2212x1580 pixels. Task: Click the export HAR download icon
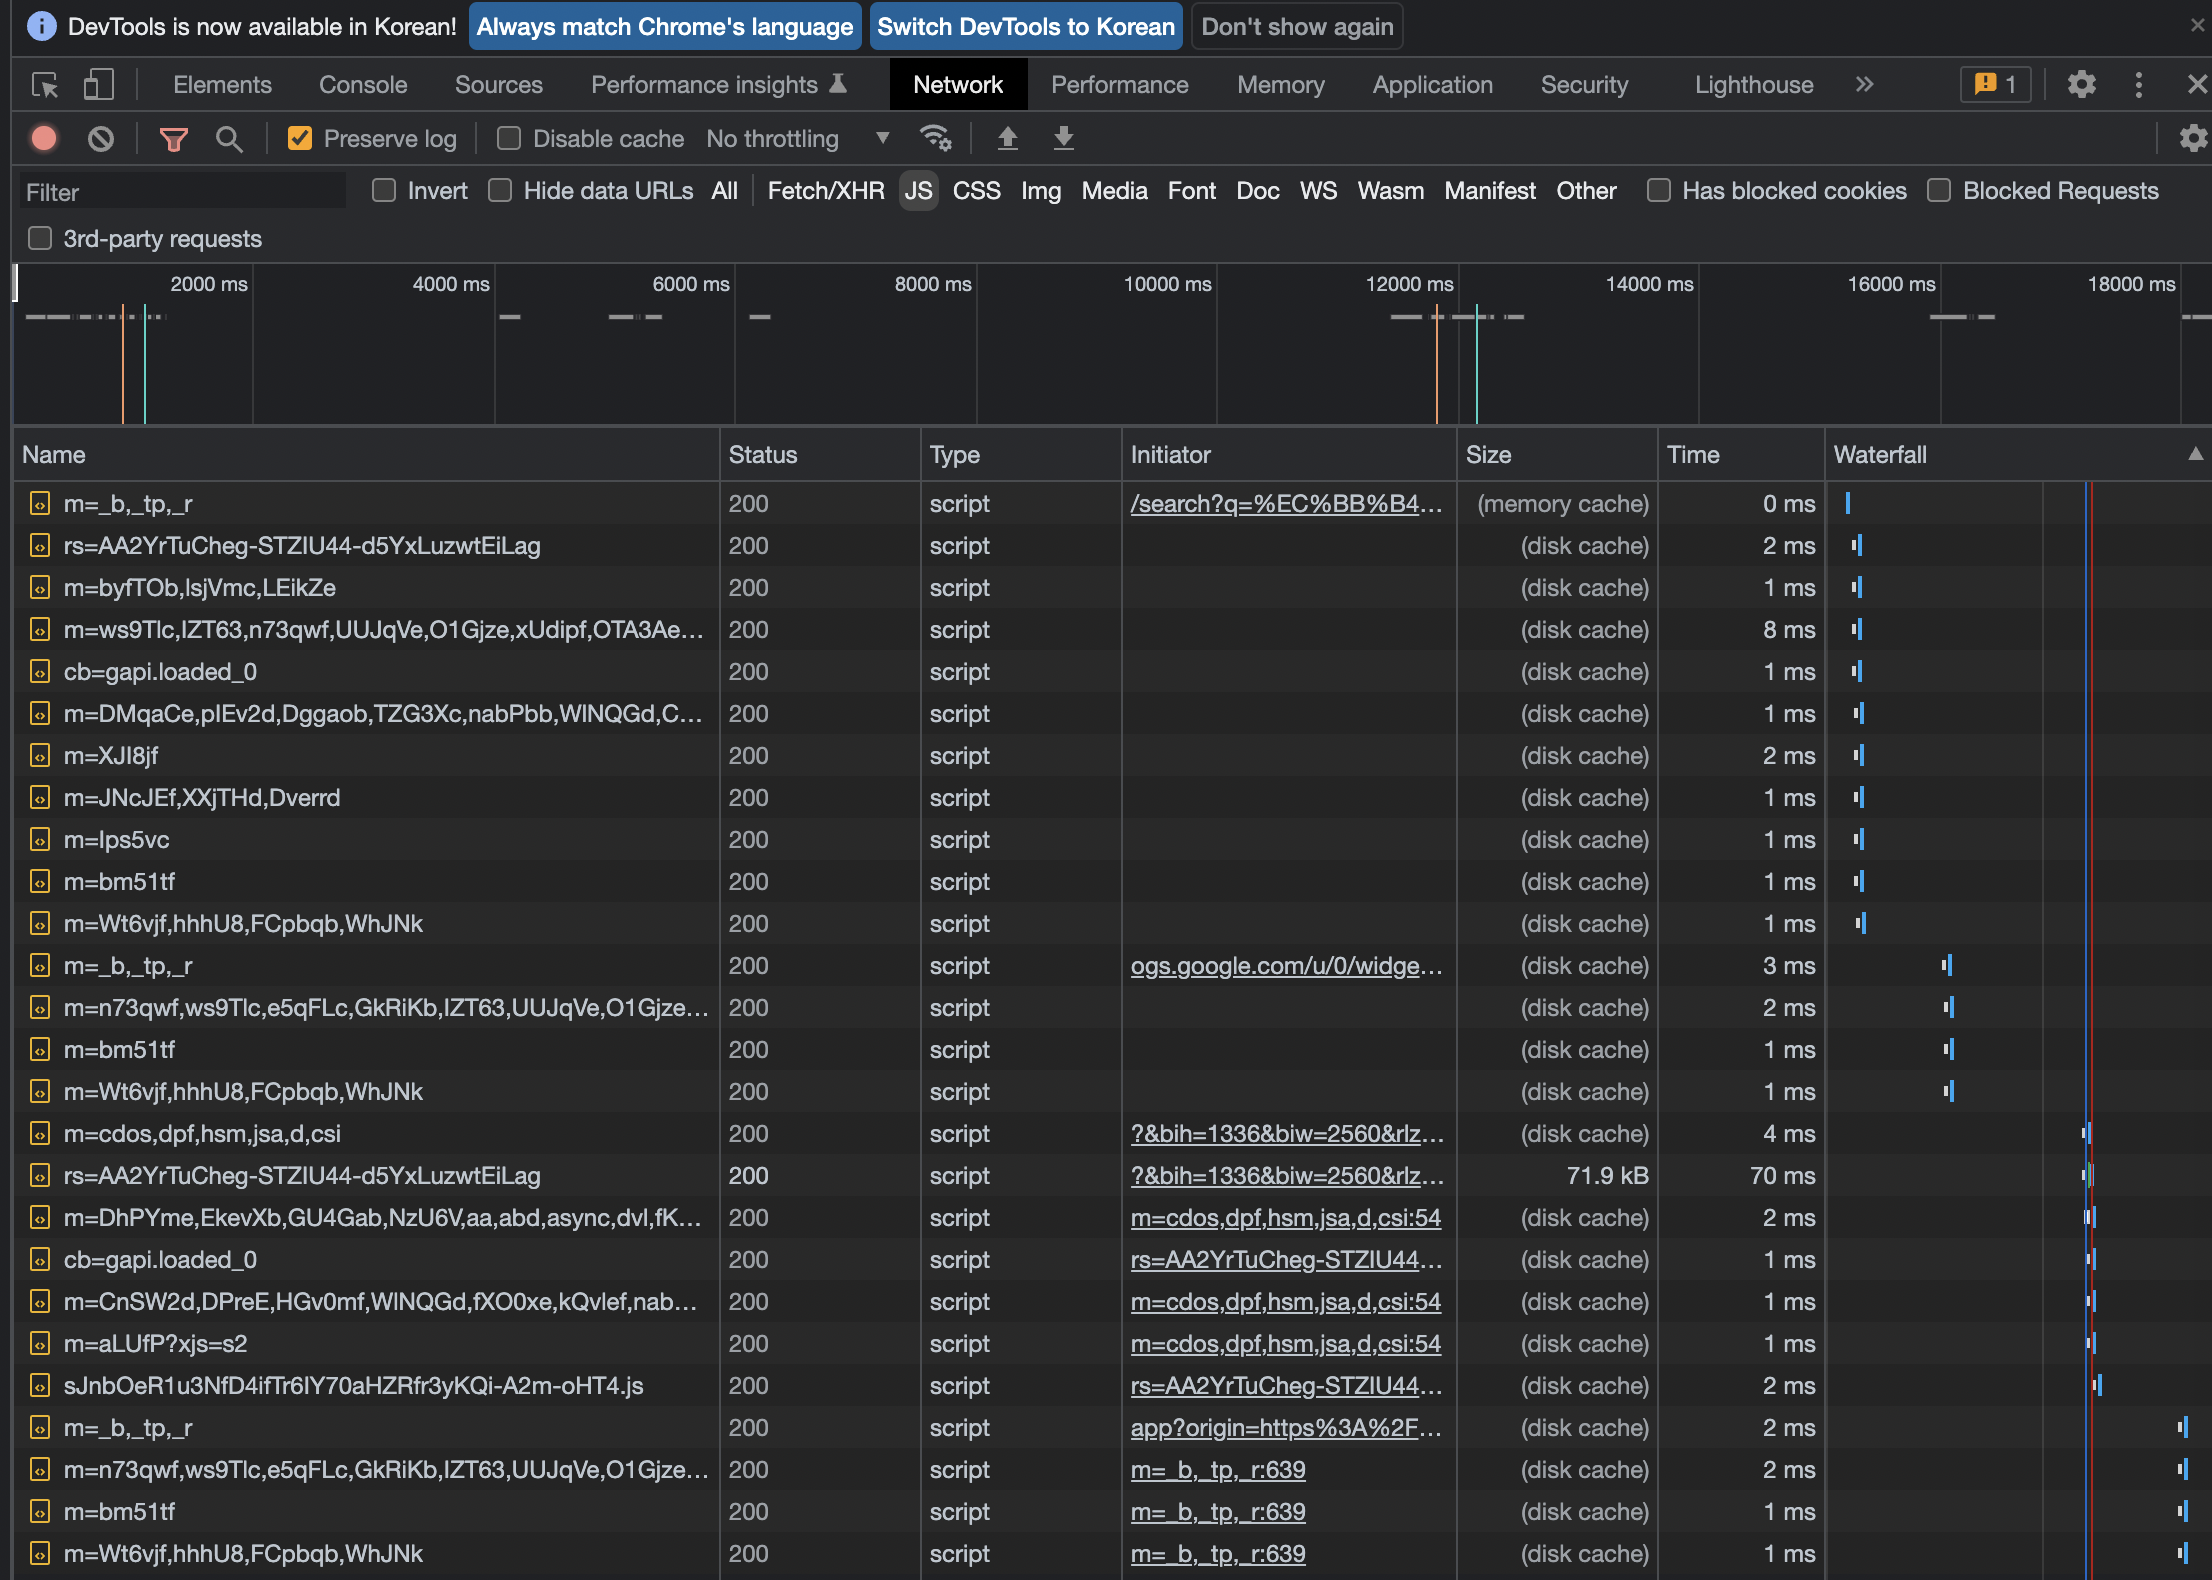(1064, 138)
